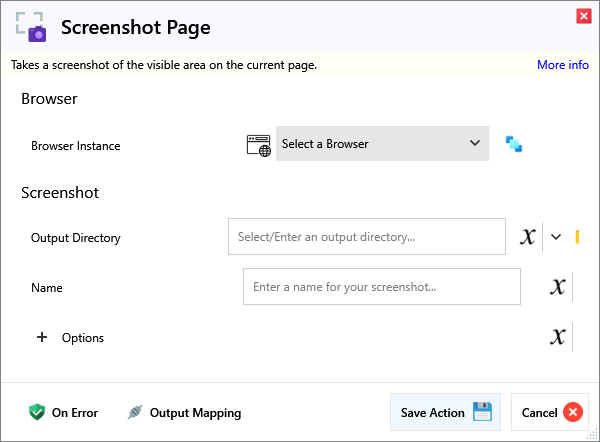Click the floppy disk save icon

[x=482, y=412]
